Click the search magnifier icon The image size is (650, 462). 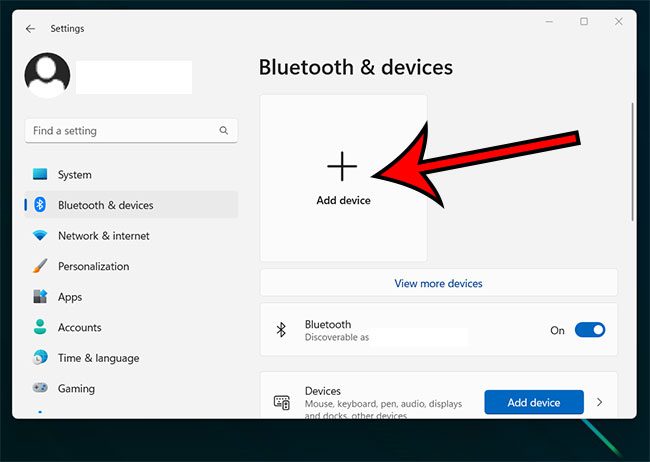pos(224,131)
